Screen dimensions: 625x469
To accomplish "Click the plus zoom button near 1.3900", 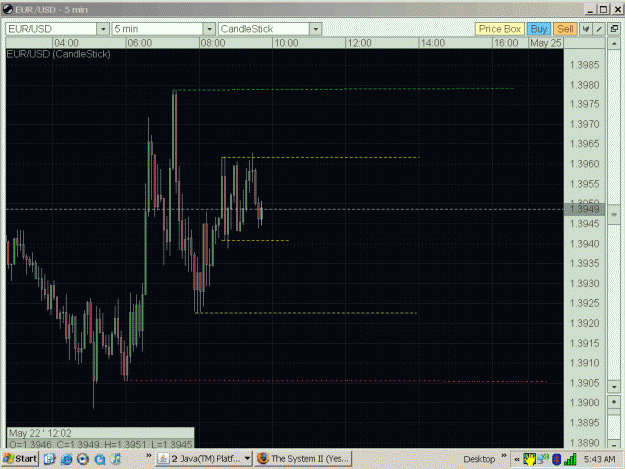I will (614, 402).
